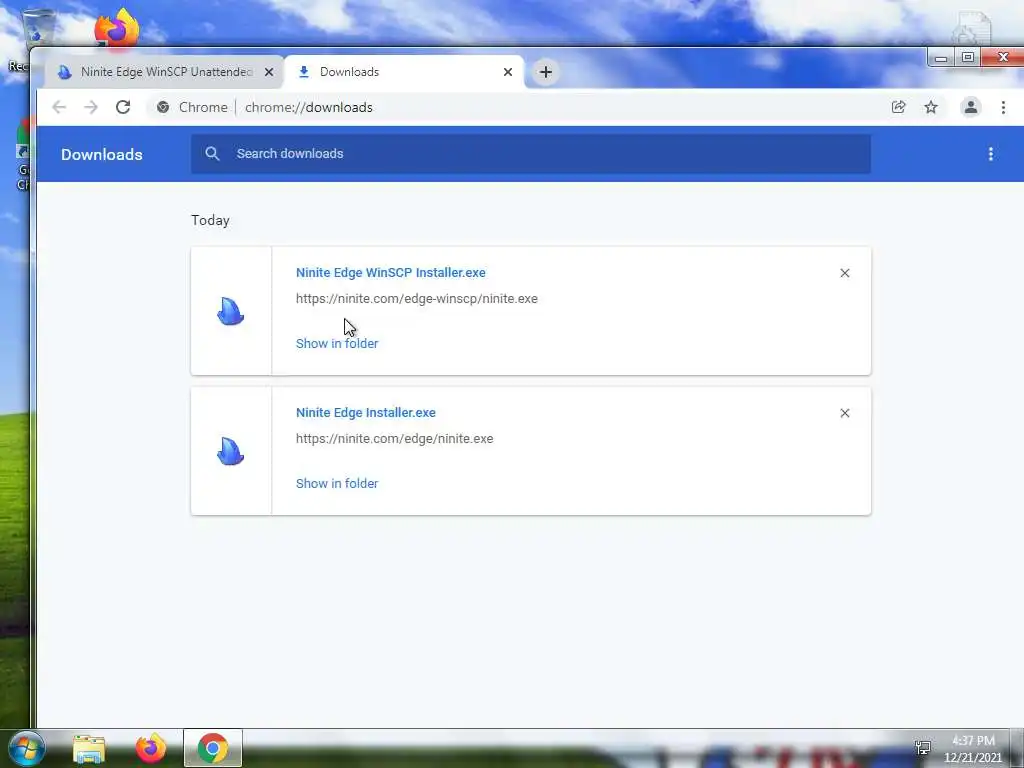Go back using the browser back arrow
This screenshot has height=768, width=1024.
tap(59, 107)
